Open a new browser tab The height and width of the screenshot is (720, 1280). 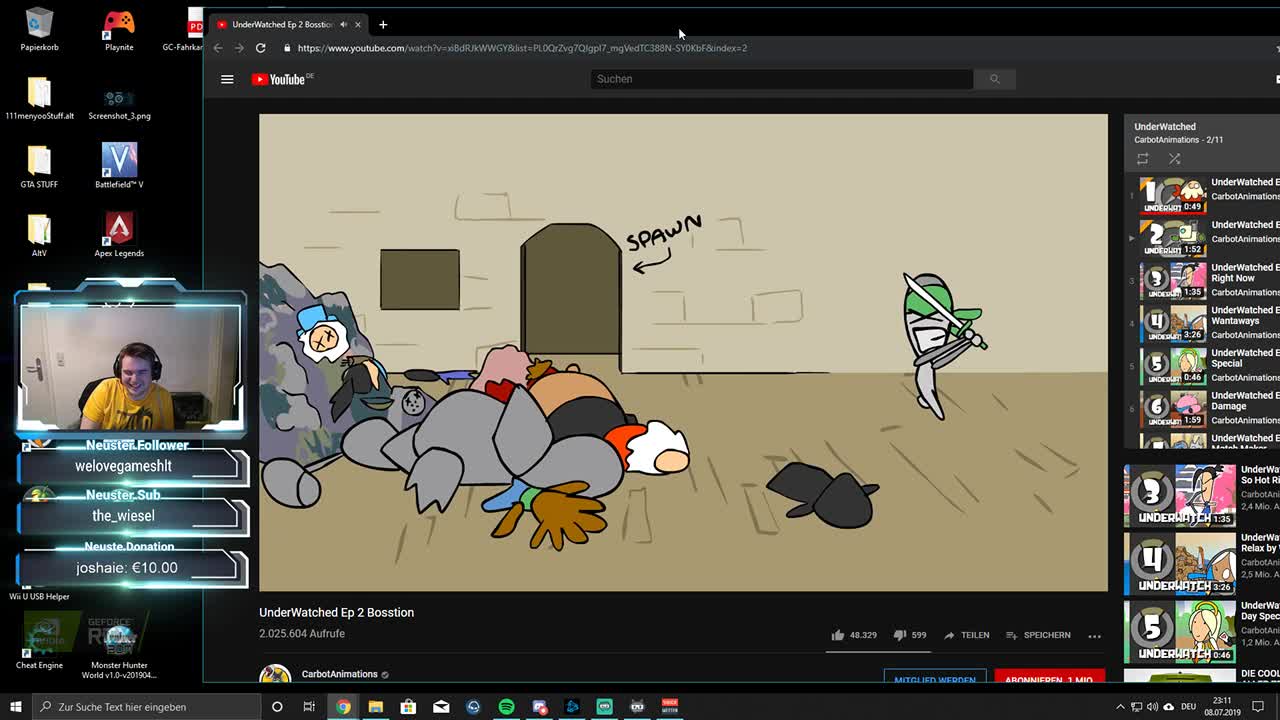coord(383,24)
